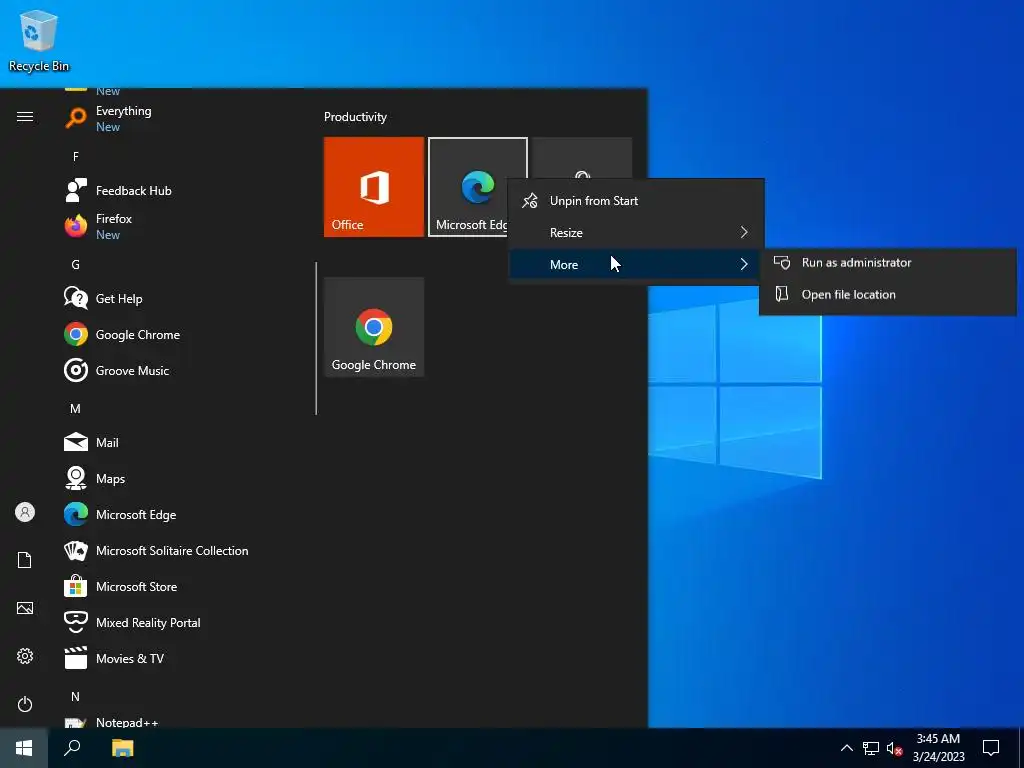This screenshot has width=1024, height=768.
Task: Click the muted volume tray icon
Action: pos(894,748)
